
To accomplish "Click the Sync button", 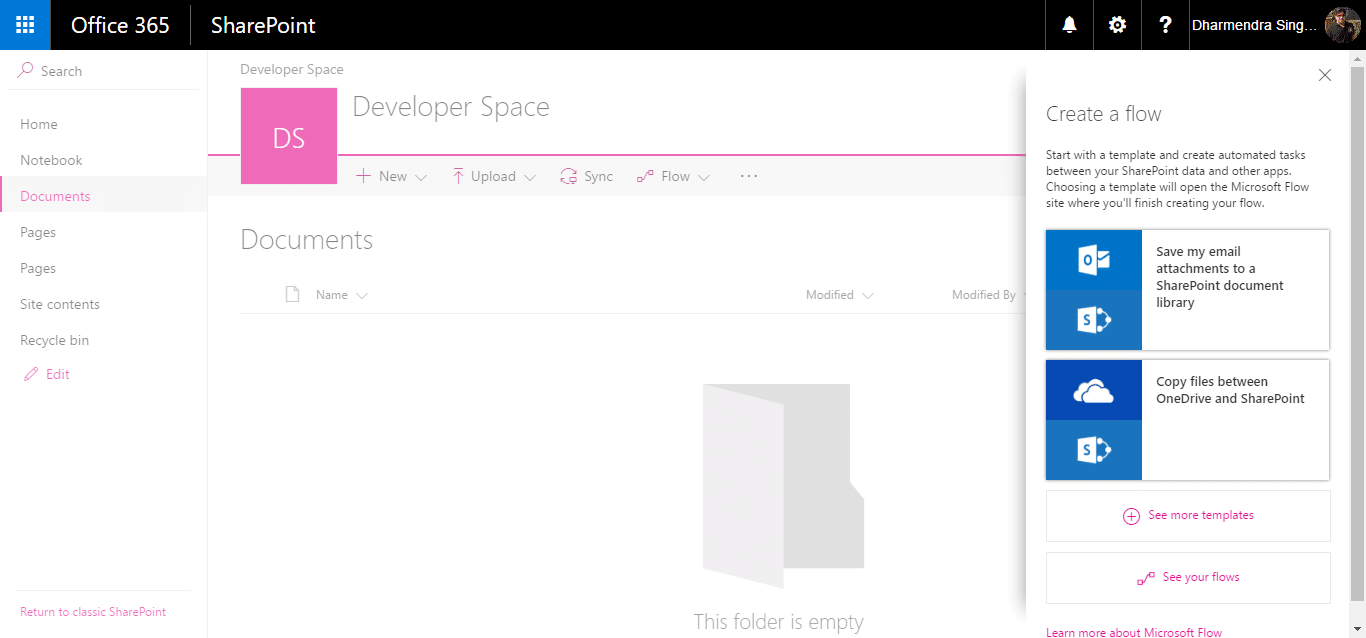I will [587, 176].
